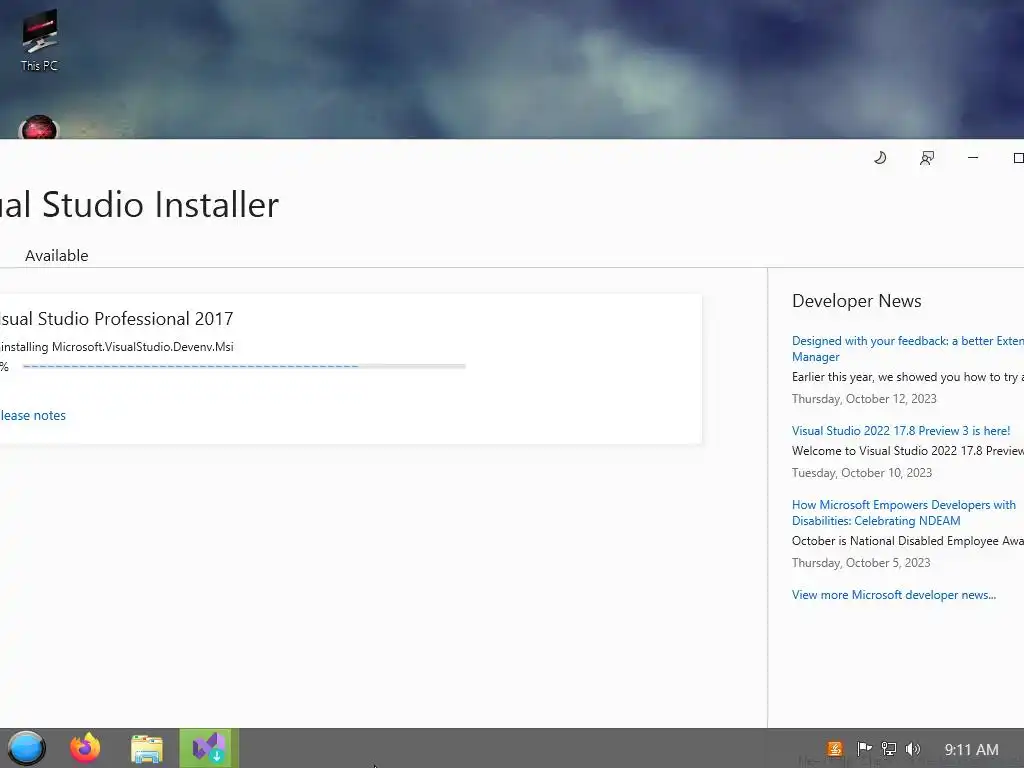Screen dimensions: 1024x768
Task: Open File Explorer from the taskbar
Action: (147, 749)
